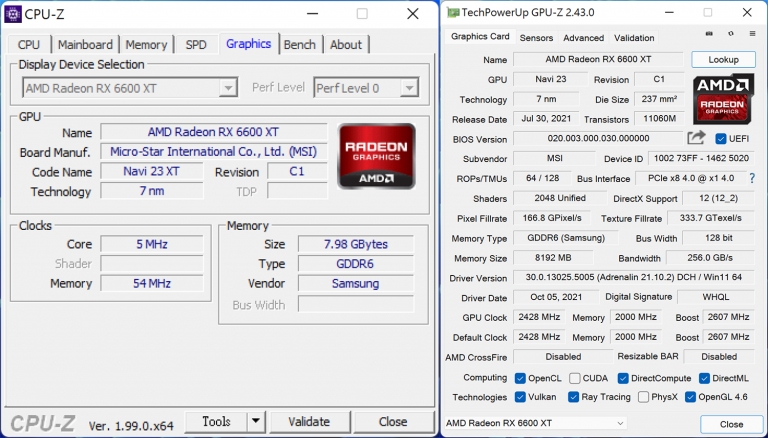Switch to the Validation tab in GPU-Z
The width and height of the screenshot is (768, 438).
coord(634,38)
